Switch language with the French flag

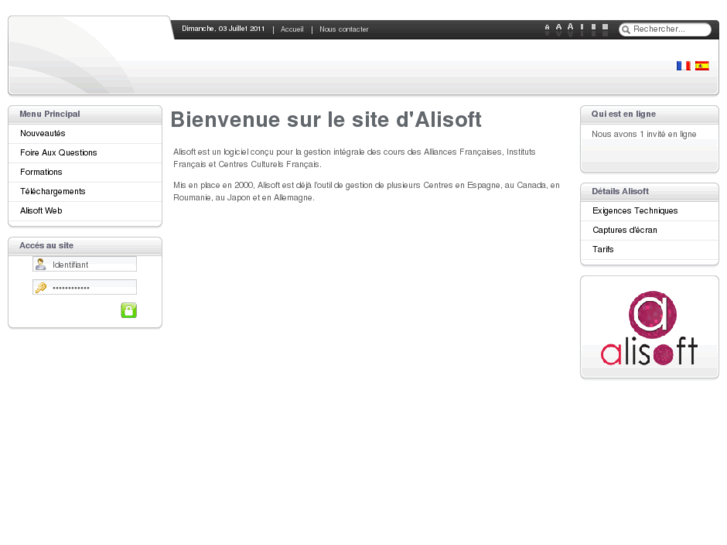point(683,66)
